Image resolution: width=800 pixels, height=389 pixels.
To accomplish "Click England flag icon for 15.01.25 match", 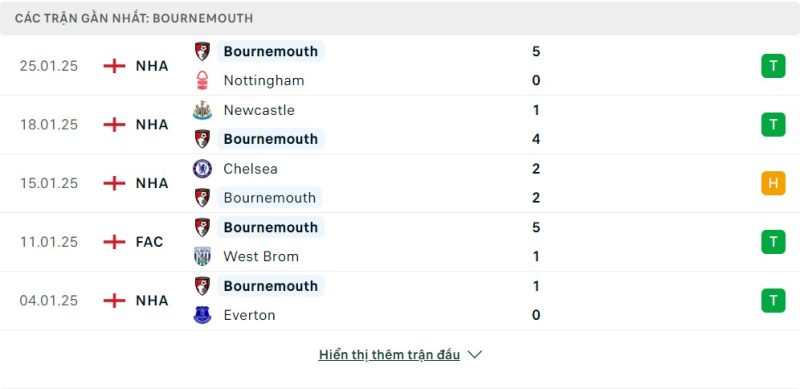I will click(114, 183).
